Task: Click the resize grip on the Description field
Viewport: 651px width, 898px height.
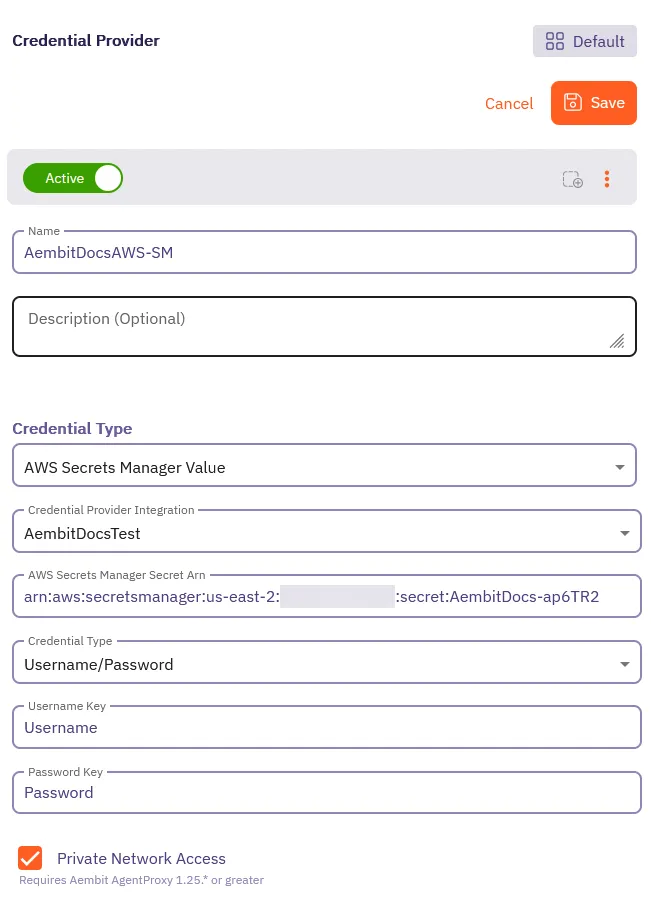Action: [617, 341]
